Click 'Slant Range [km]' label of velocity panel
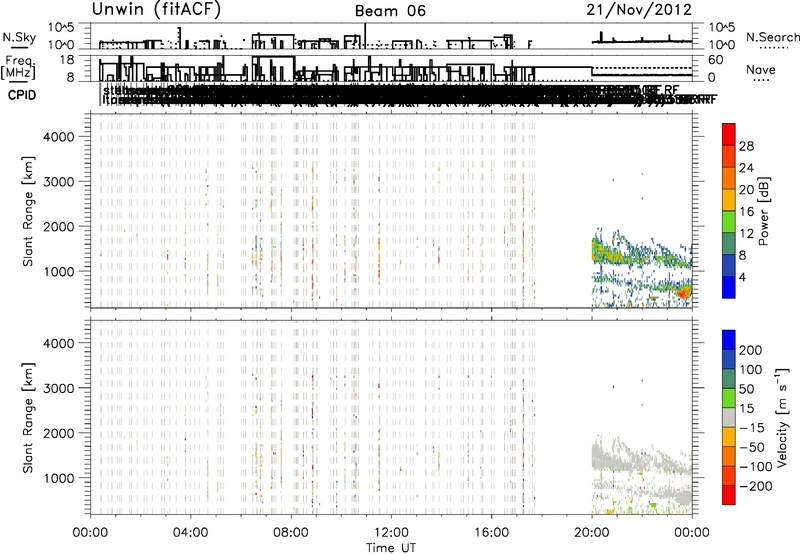The width and height of the screenshot is (800, 554). [28, 417]
